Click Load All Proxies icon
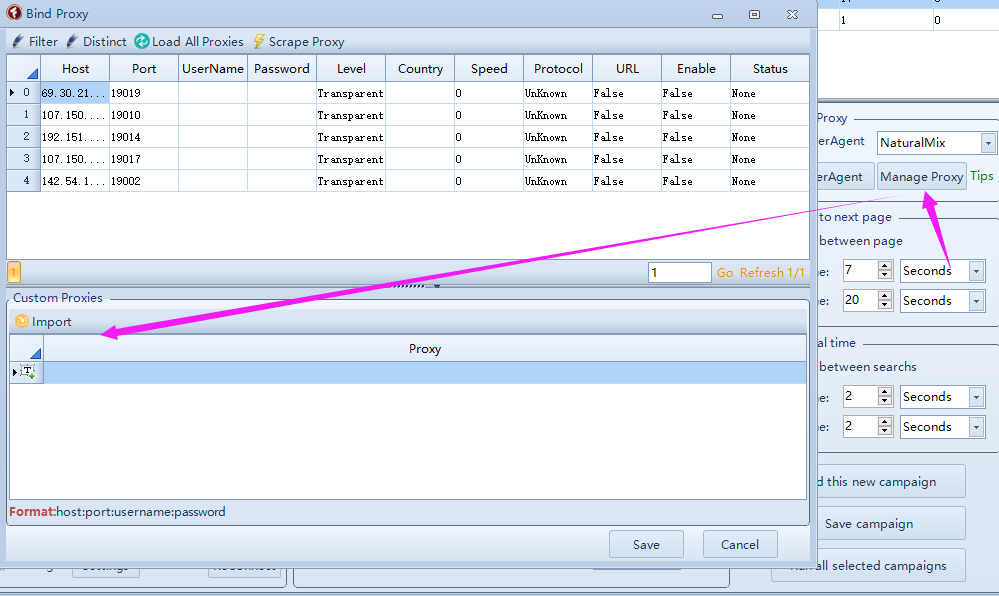 click(142, 42)
